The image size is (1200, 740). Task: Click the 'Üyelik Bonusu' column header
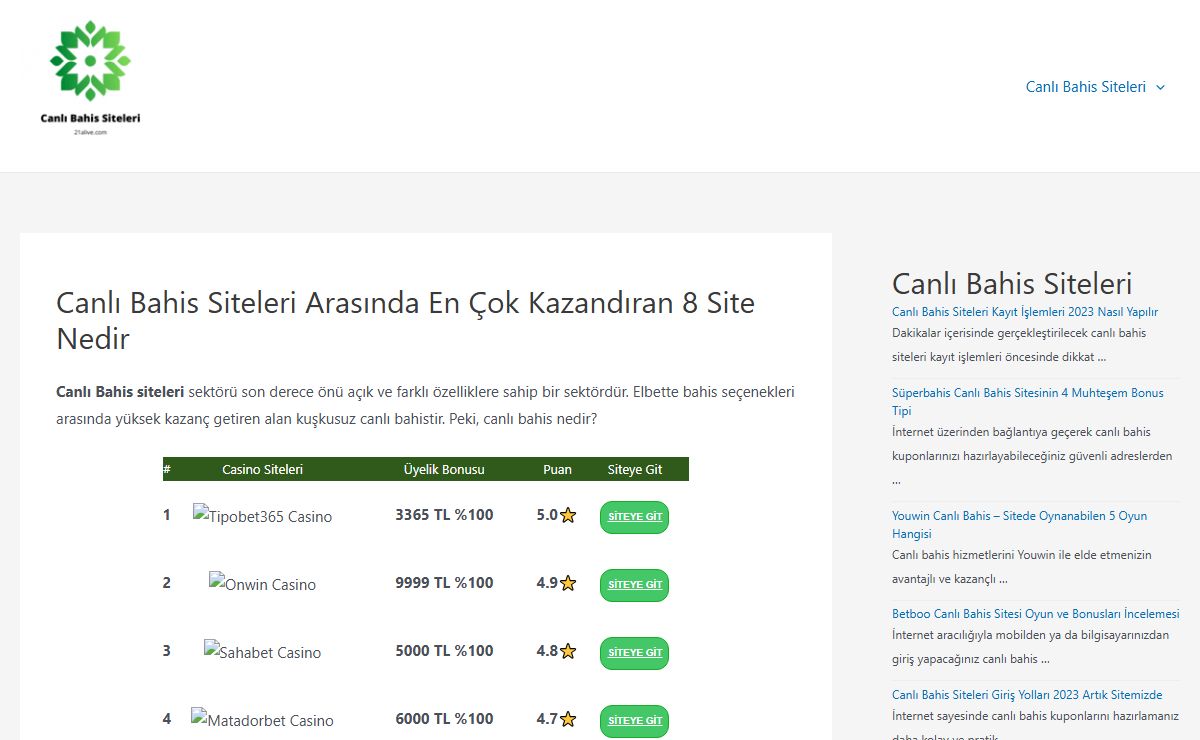click(444, 469)
